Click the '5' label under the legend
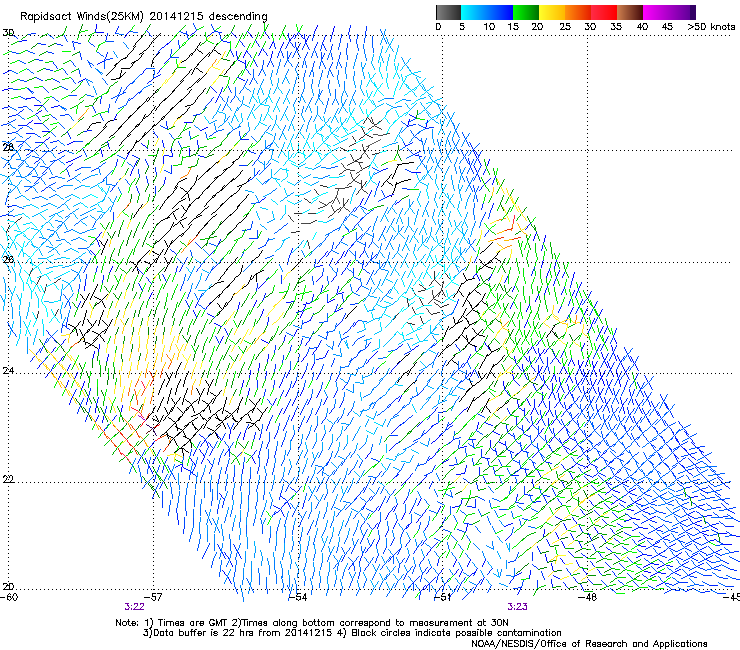 pos(462,27)
